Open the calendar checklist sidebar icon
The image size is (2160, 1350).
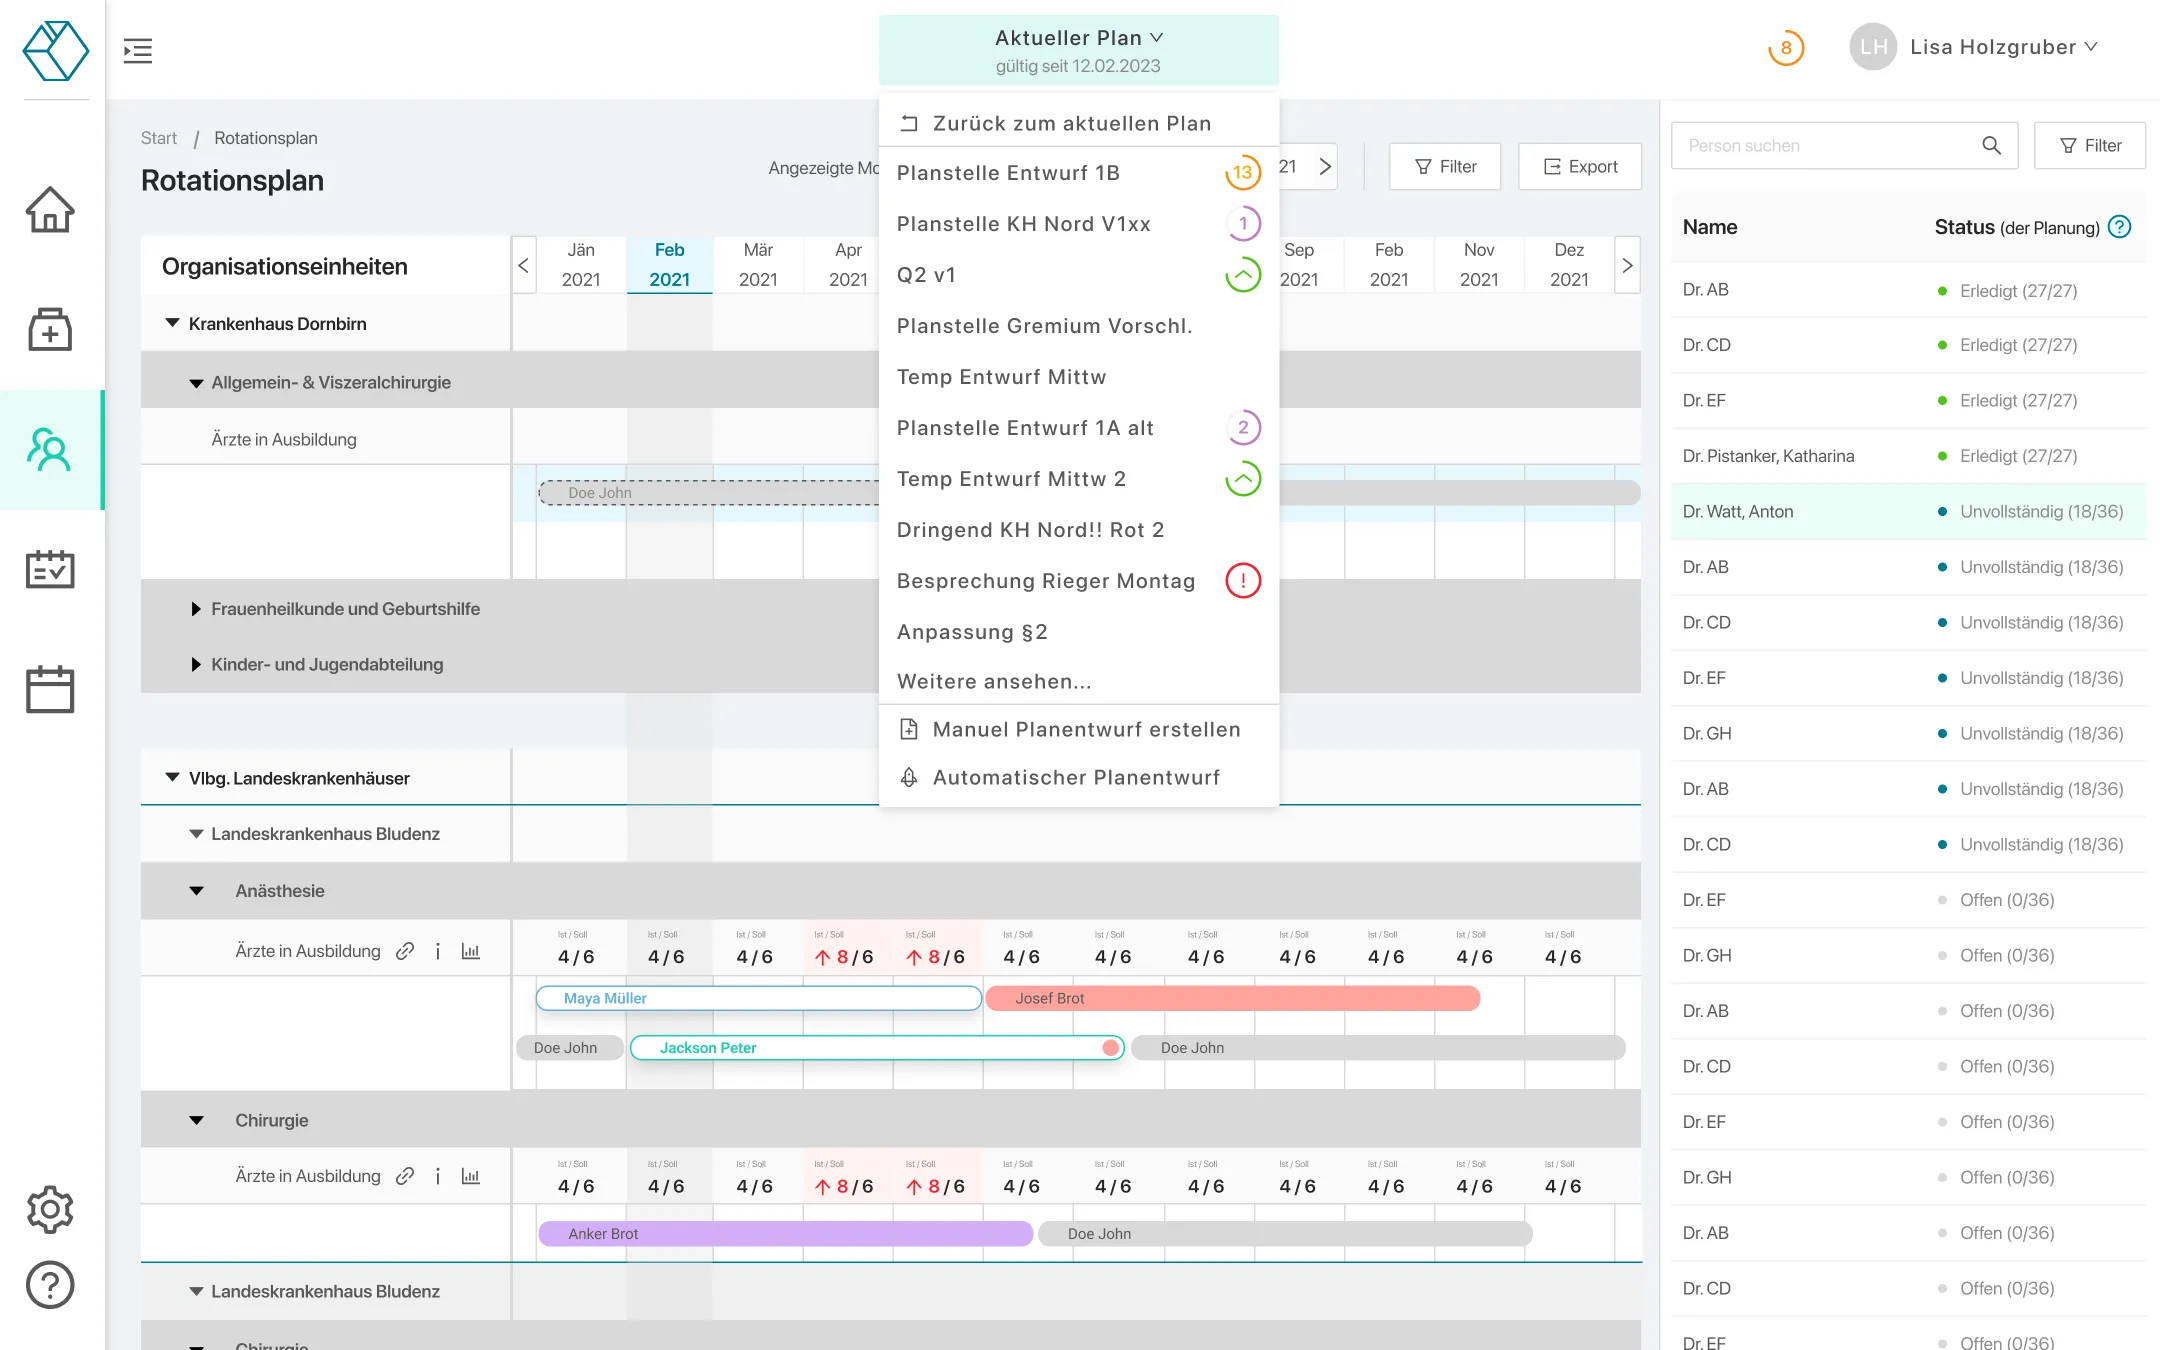pos(50,569)
